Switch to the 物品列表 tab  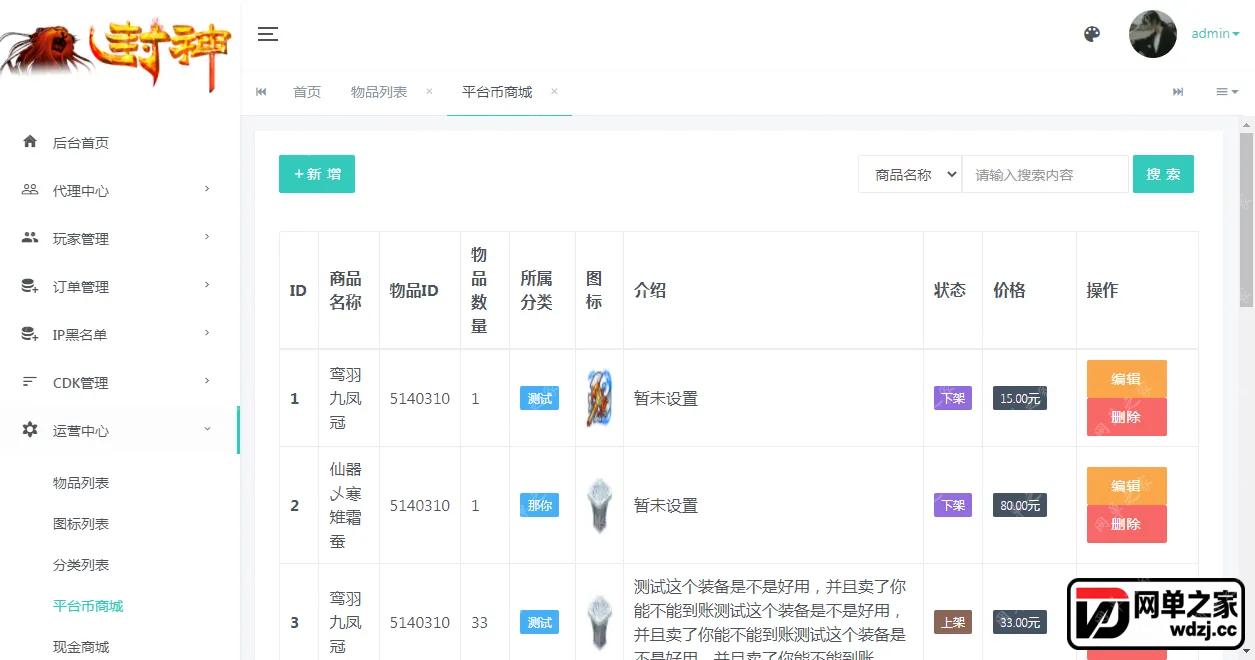[x=379, y=92]
